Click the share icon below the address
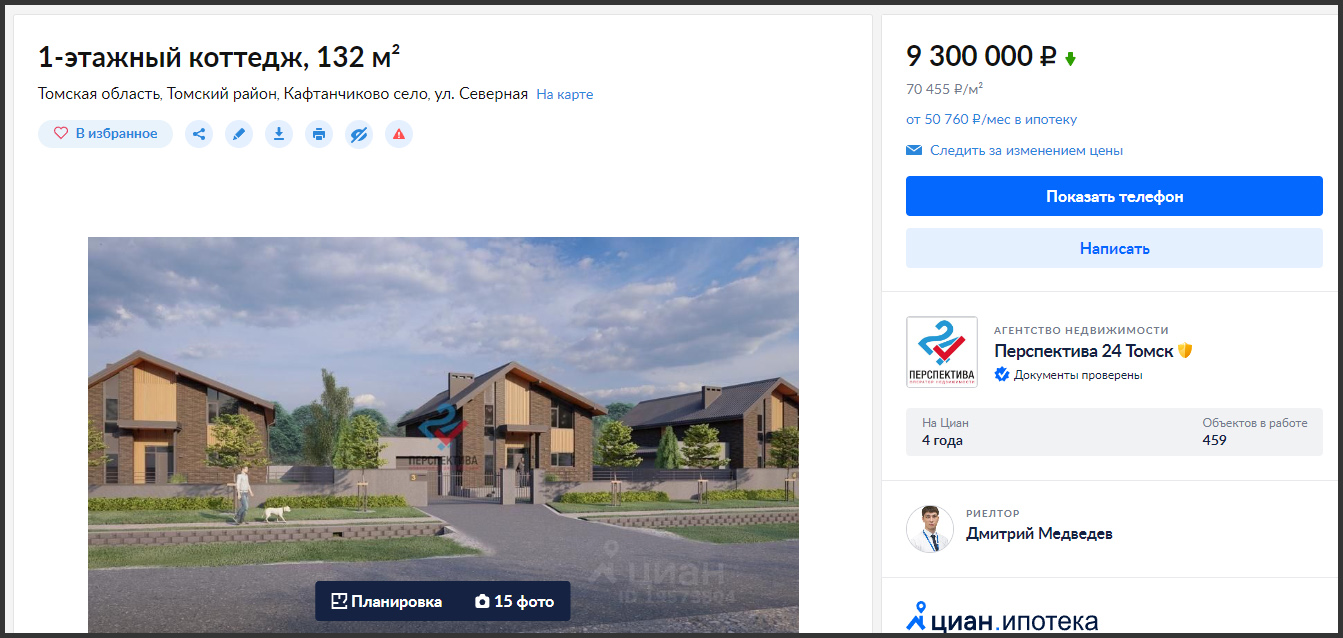 click(x=199, y=134)
